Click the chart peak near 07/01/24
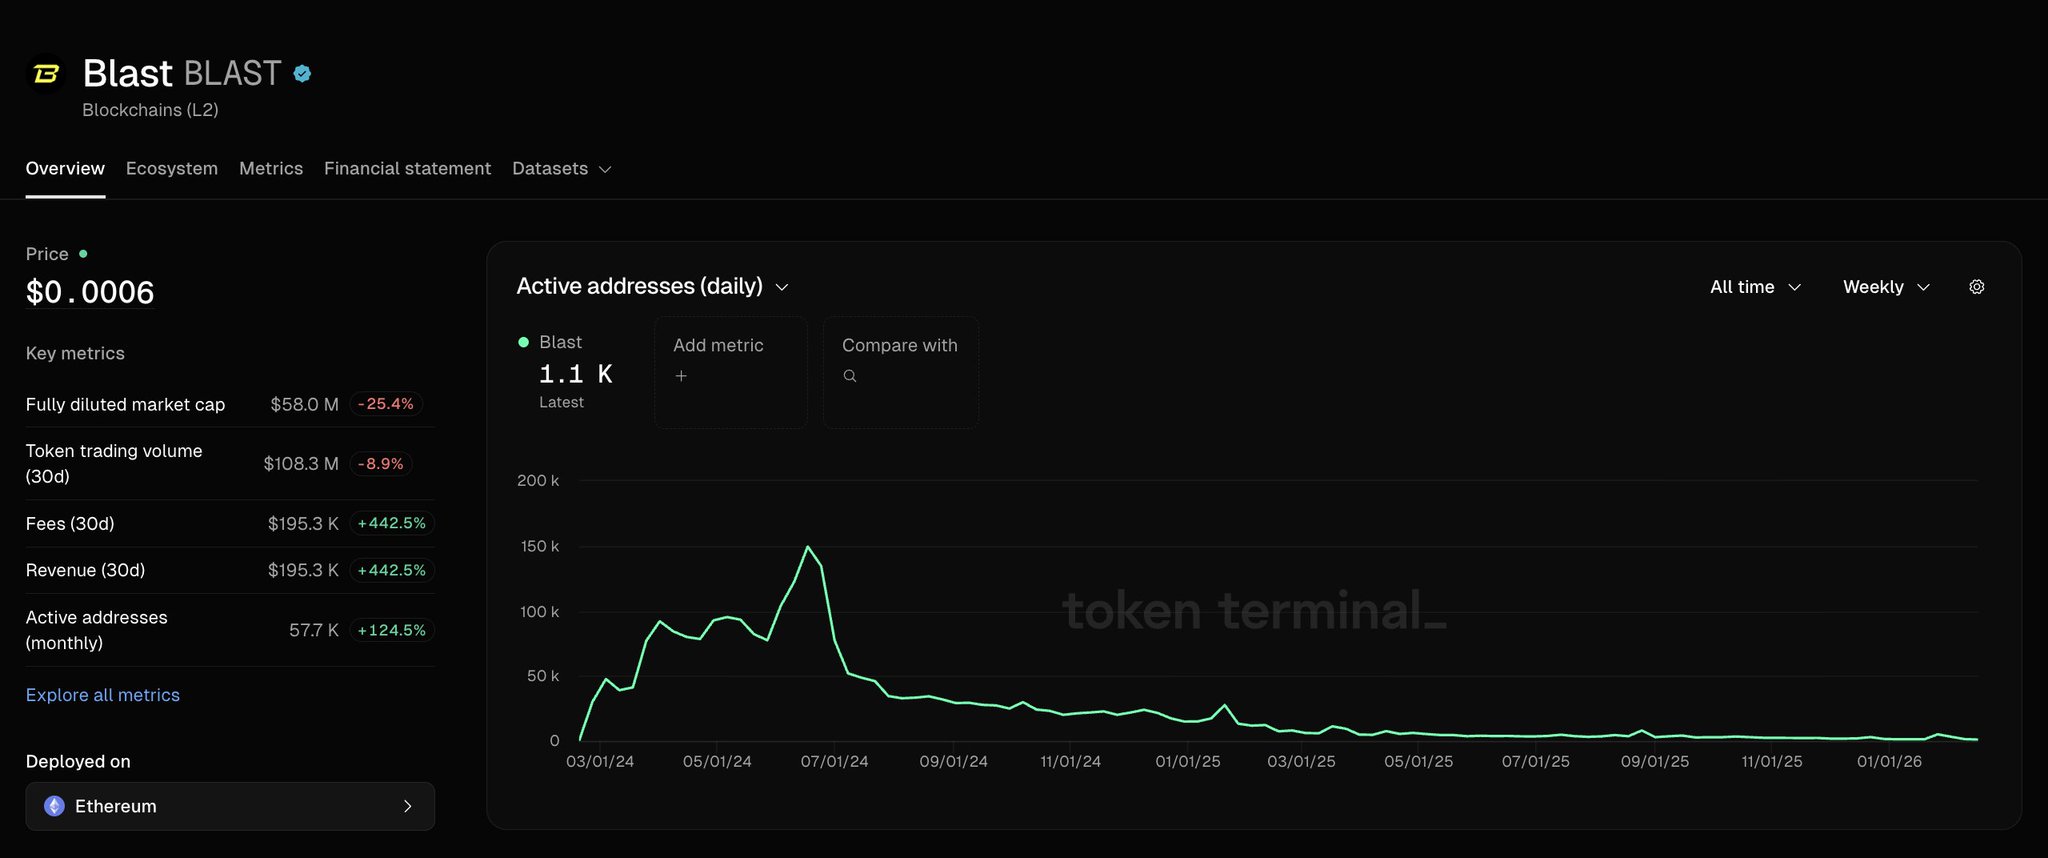This screenshot has width=2048, height=858. tap(807, 546)
